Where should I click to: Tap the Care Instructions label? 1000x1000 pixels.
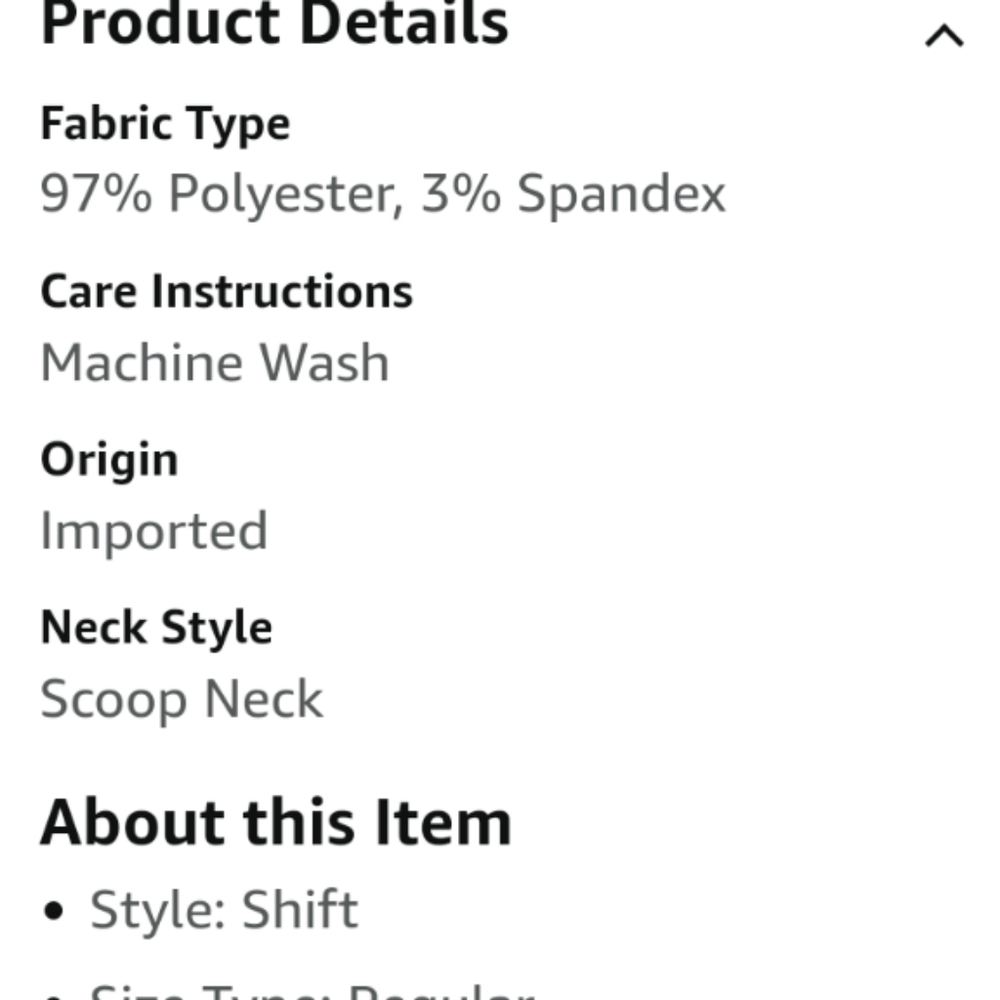tap(226, 292)
